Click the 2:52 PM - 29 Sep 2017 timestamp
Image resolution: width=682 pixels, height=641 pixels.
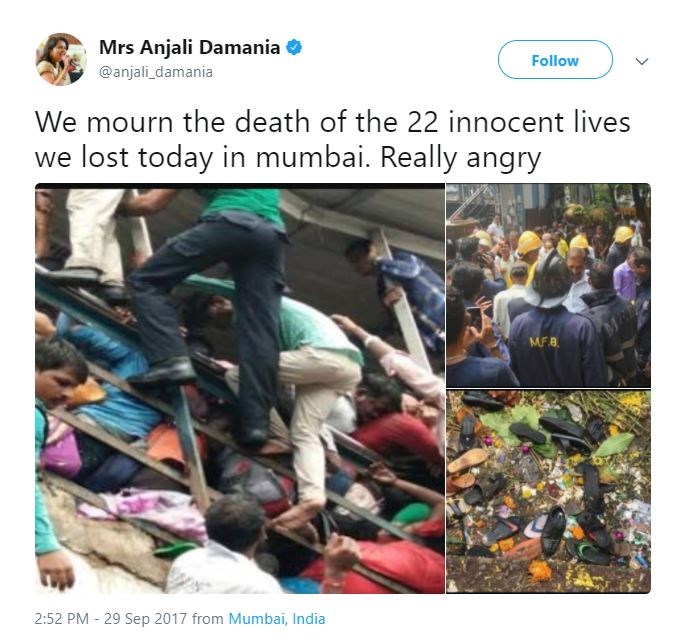tap(110, 618)
